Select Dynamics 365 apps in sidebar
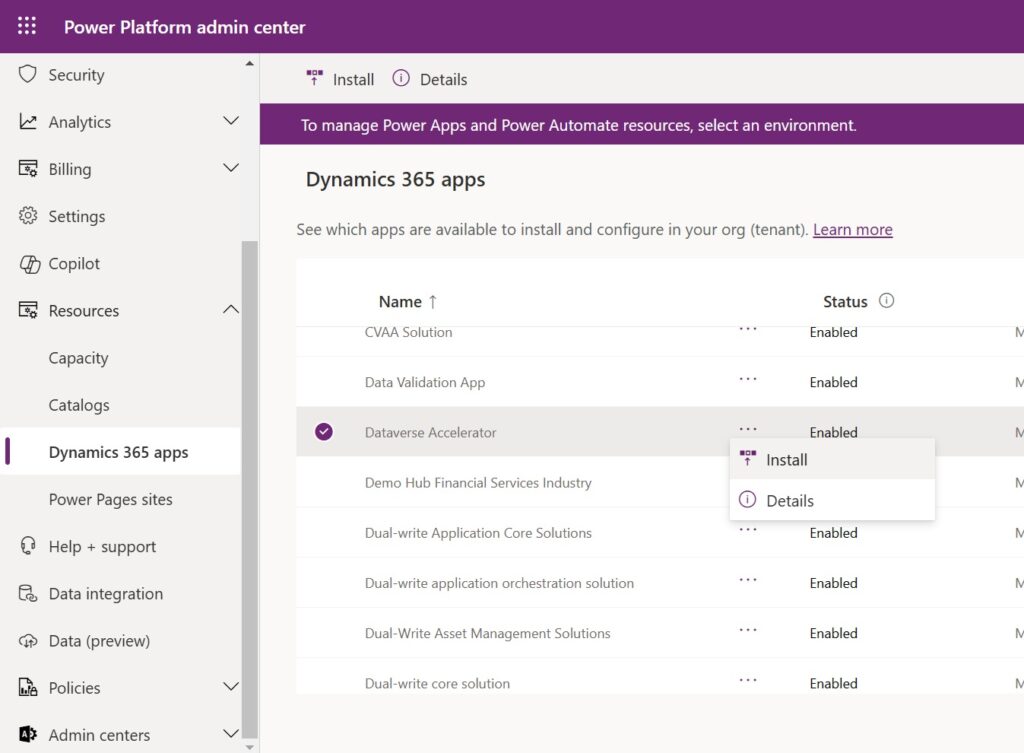This screenshot has width=1024, height=753. click(x=118, y=452)
